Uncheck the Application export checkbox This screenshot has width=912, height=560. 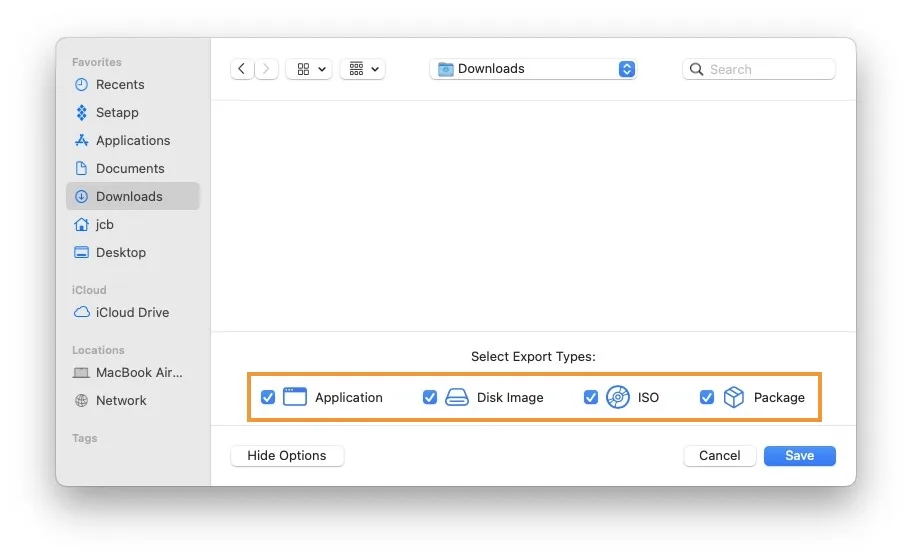point(268,397)
